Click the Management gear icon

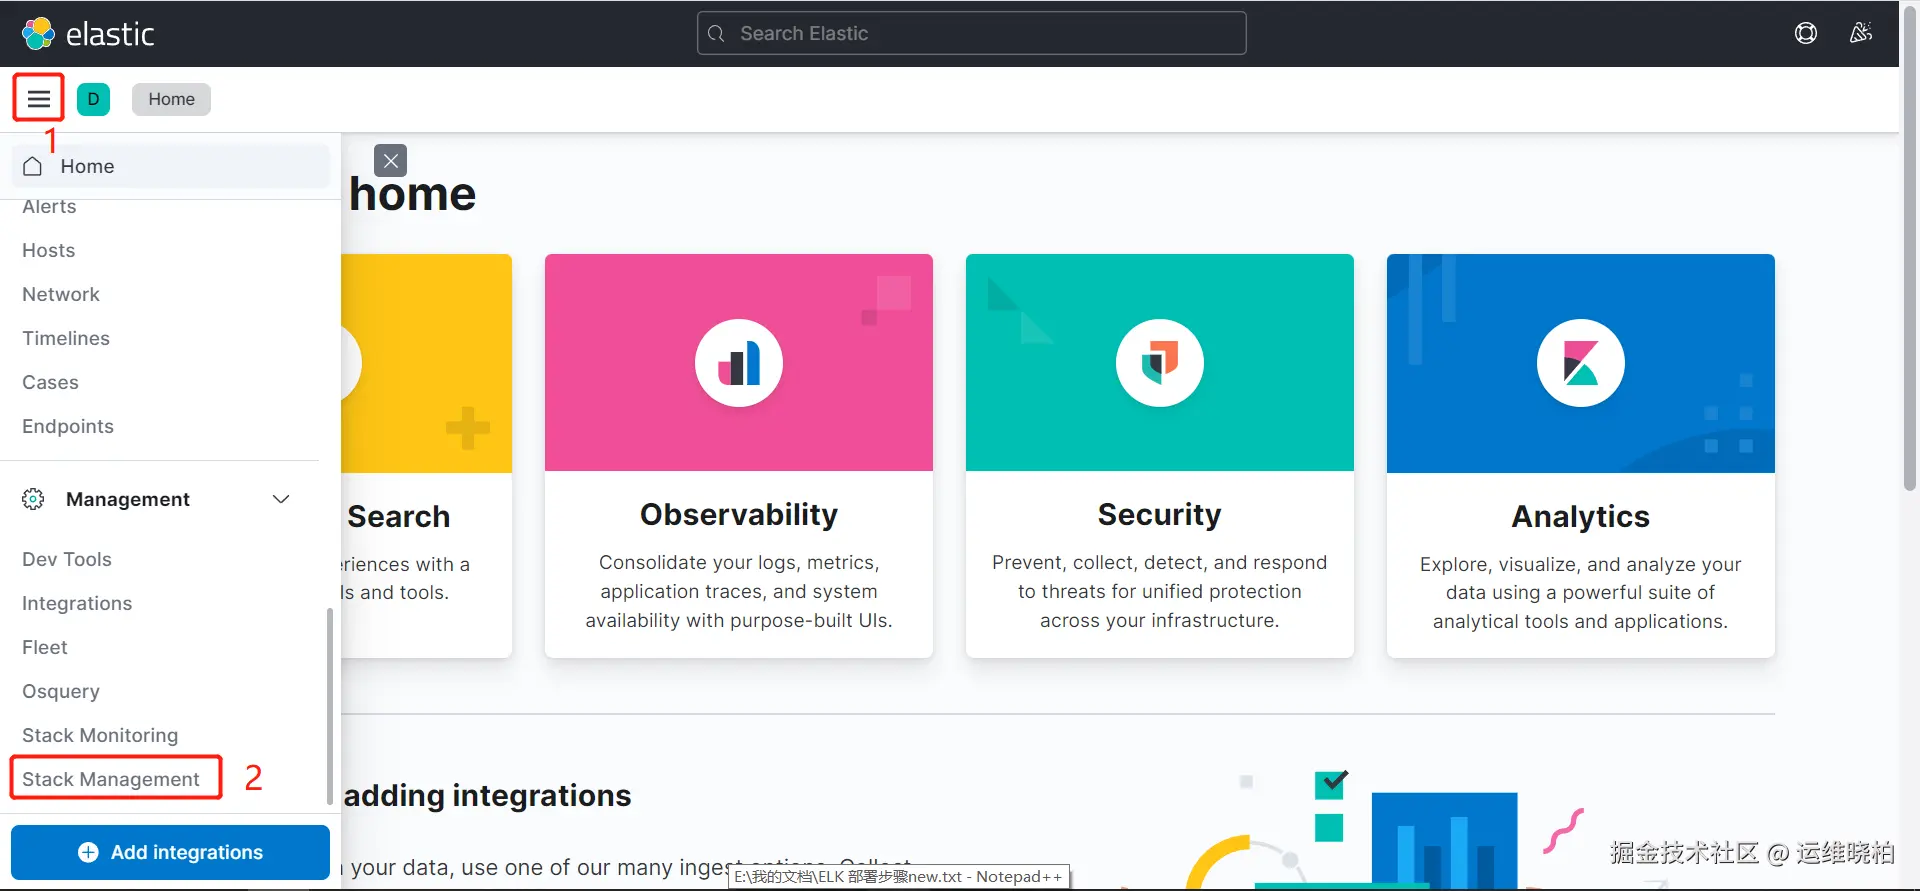coord(33,499)
